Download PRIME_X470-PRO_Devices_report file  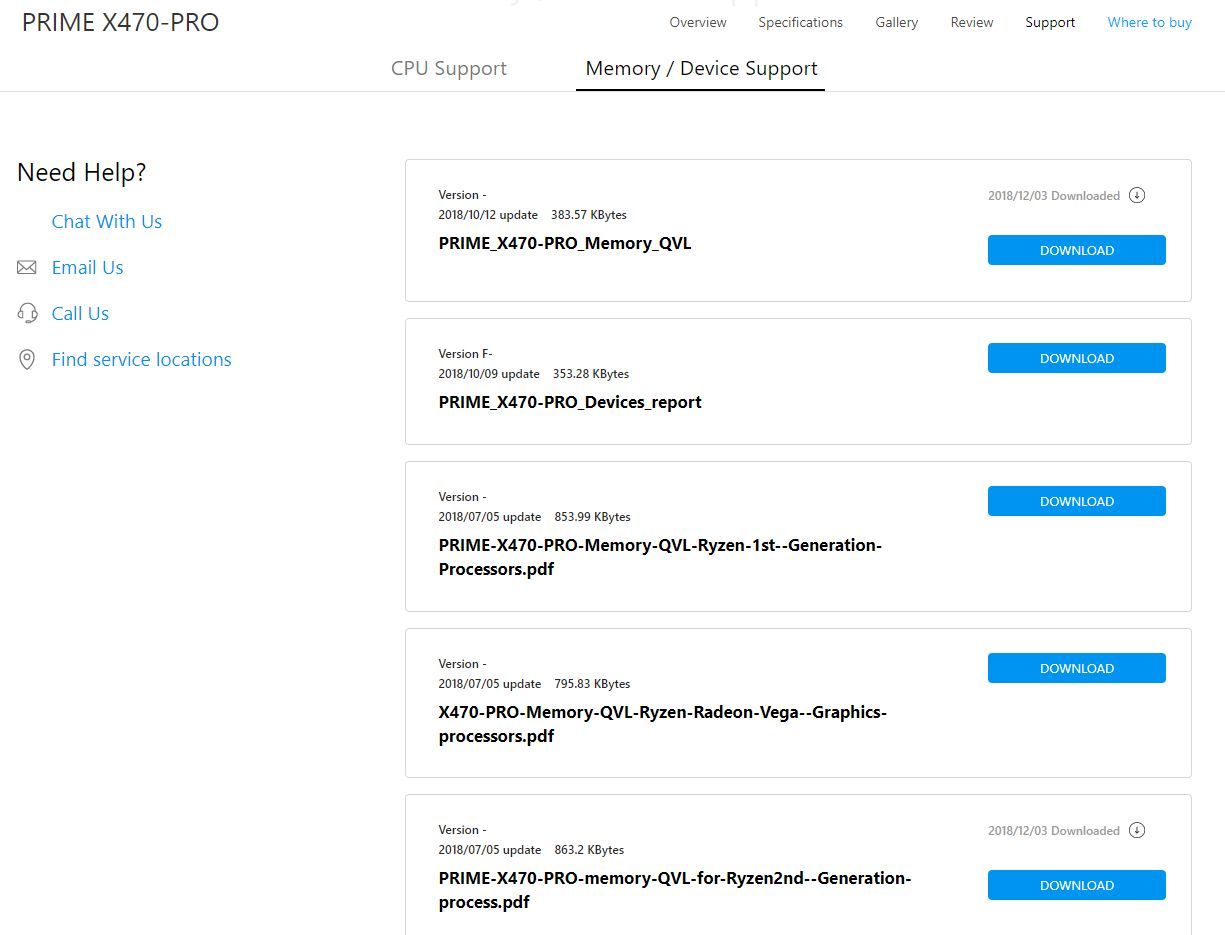point(1076,358)
